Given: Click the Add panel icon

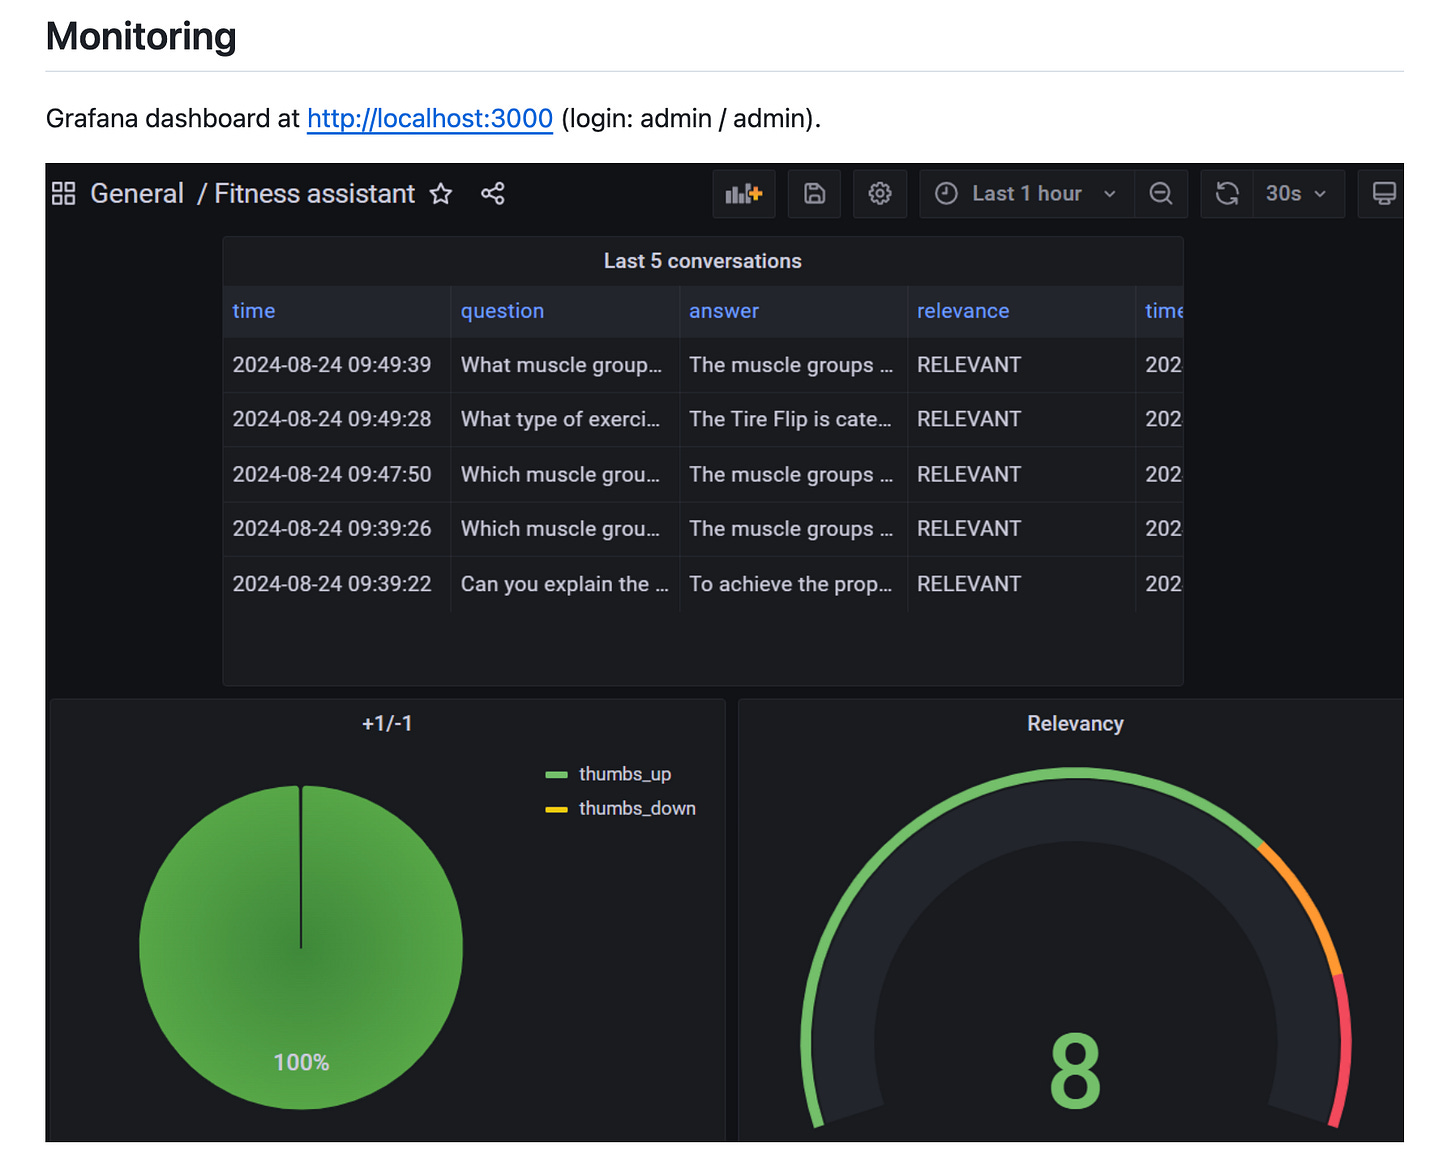Looking at the screenshot, I should [744, 193].
